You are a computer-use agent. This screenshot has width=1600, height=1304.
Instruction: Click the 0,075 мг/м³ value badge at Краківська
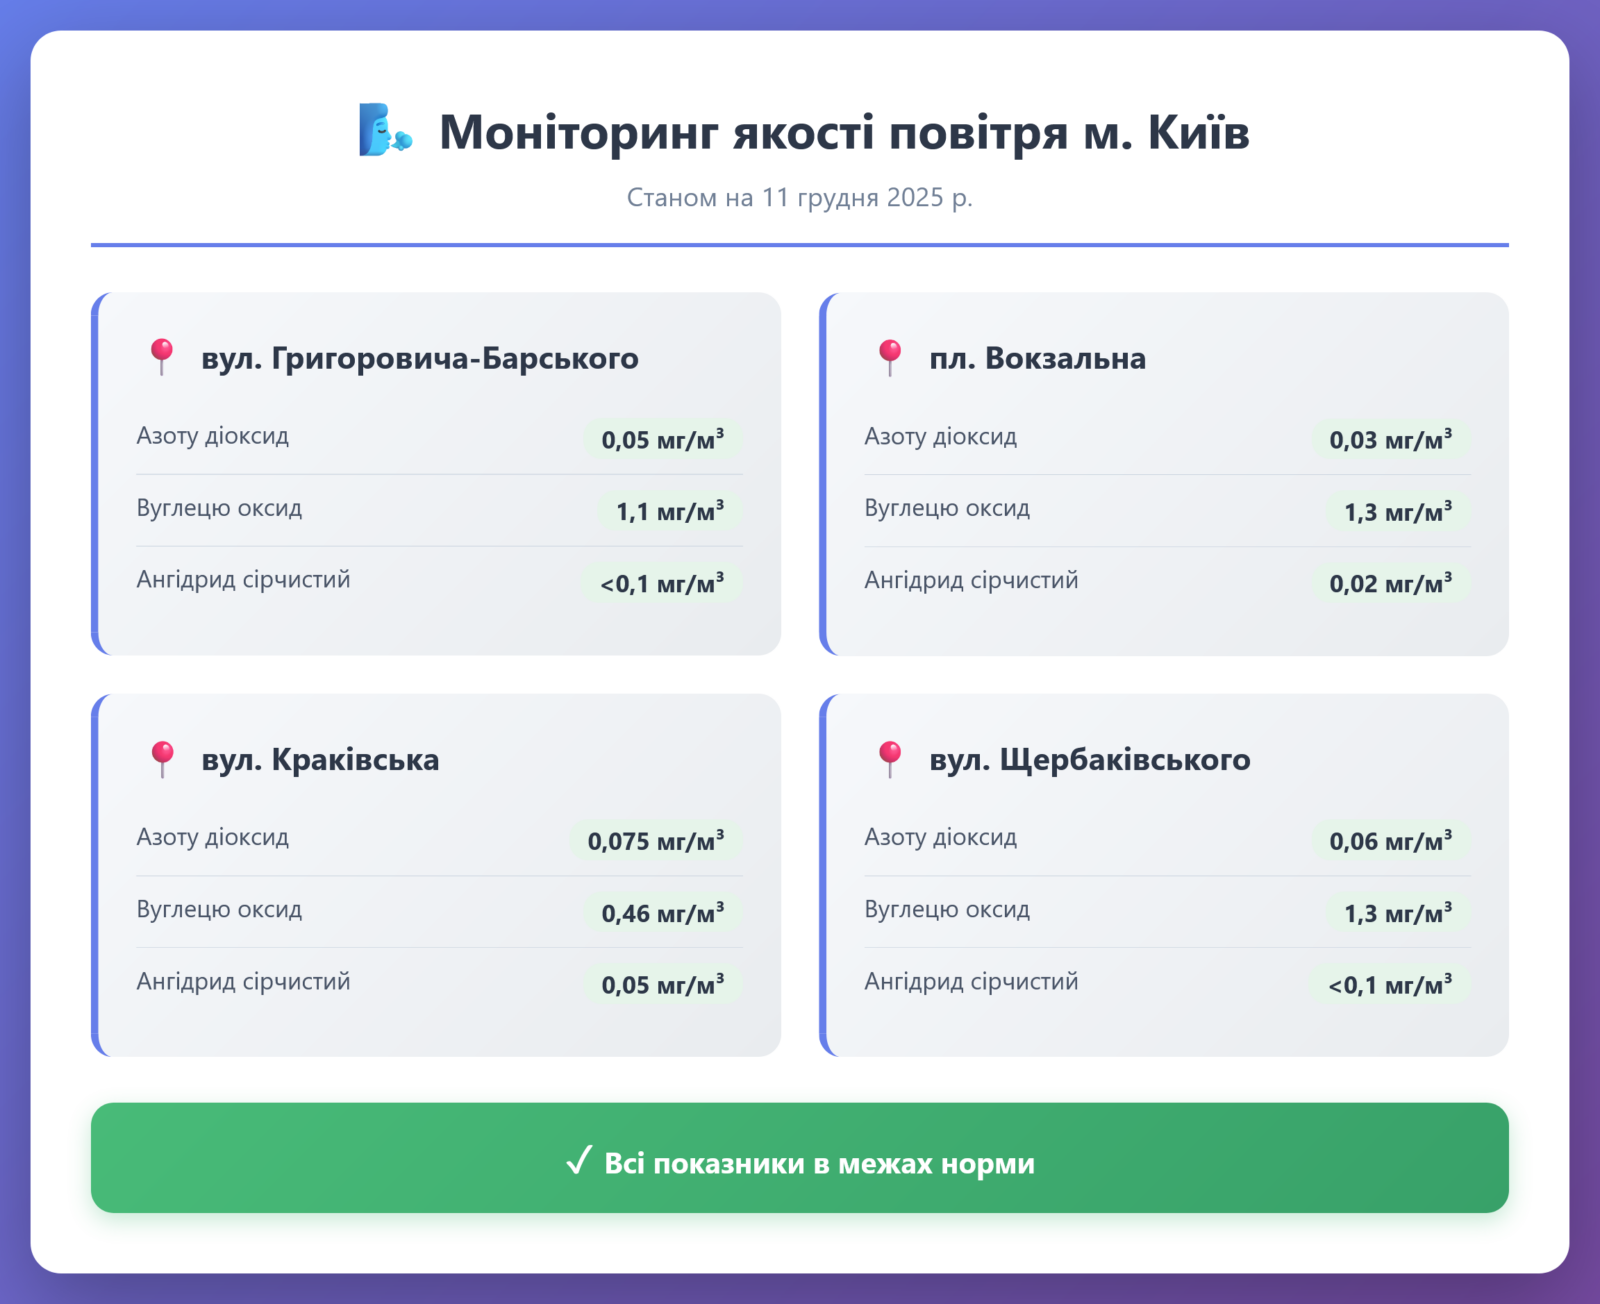(x=655, y=841)
